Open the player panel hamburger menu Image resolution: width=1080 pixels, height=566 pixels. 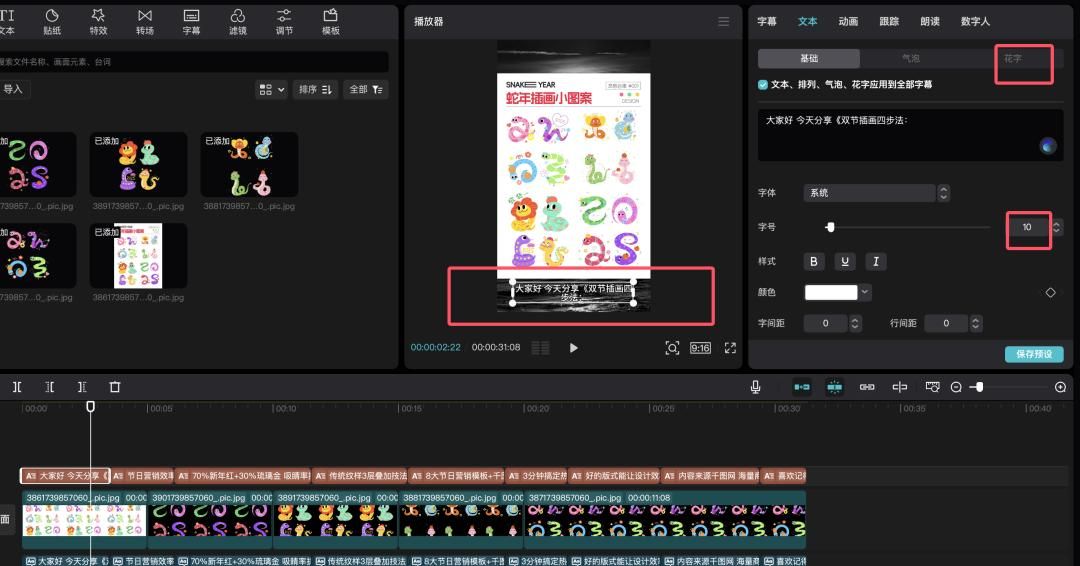[723, 21]
